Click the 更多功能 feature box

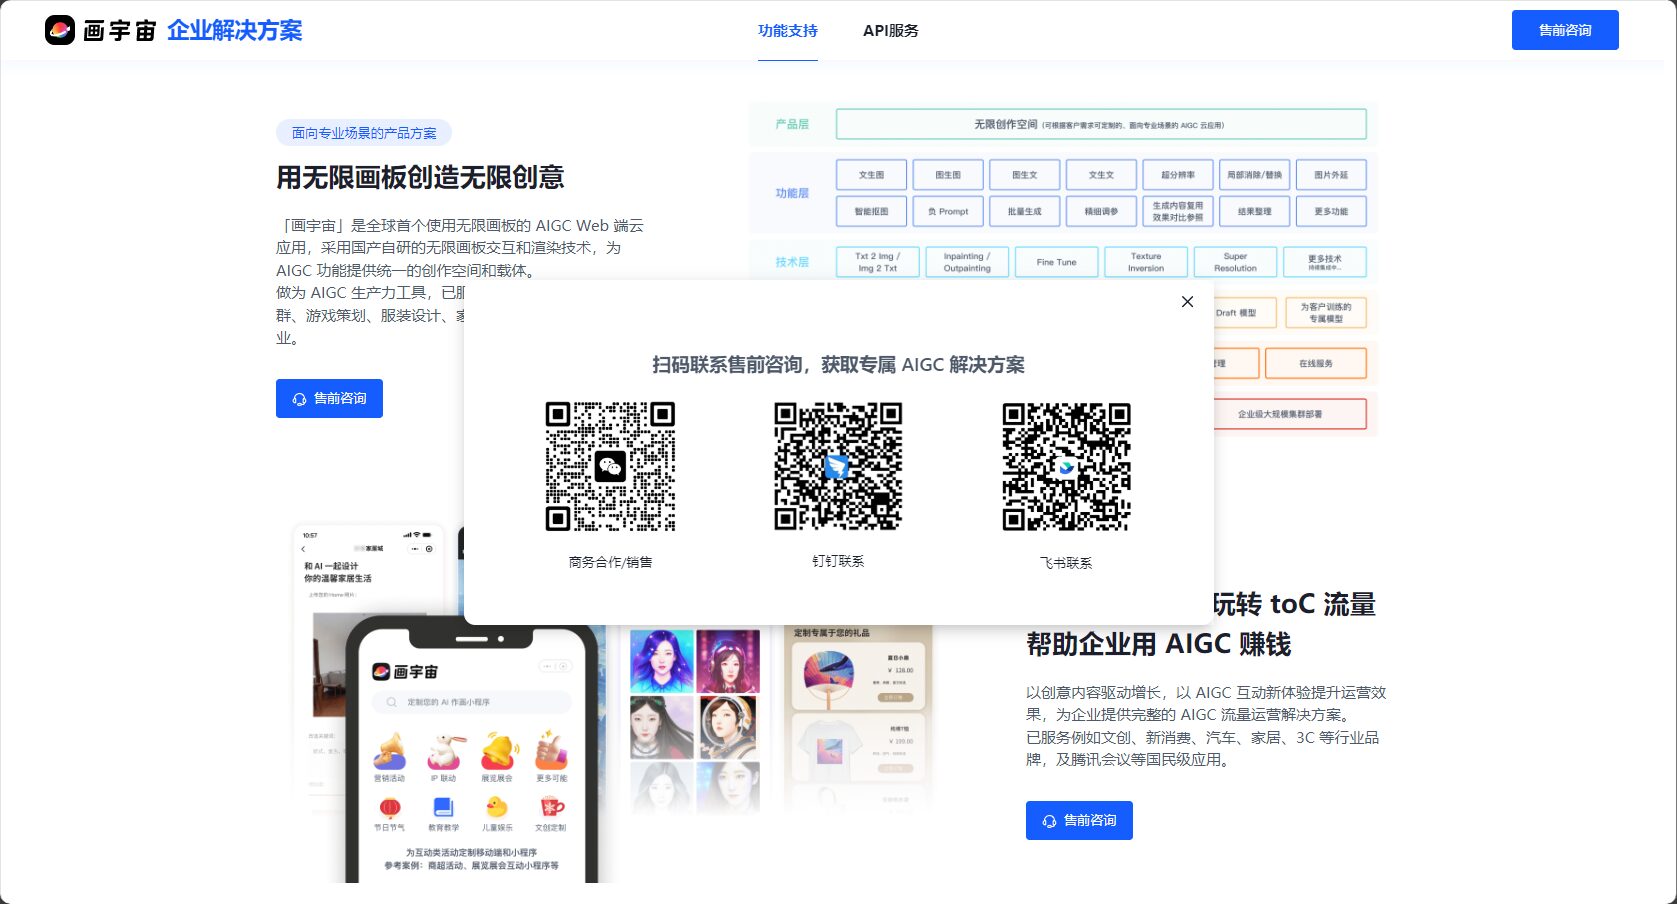pyautogui.click(x=1331, y=211)
